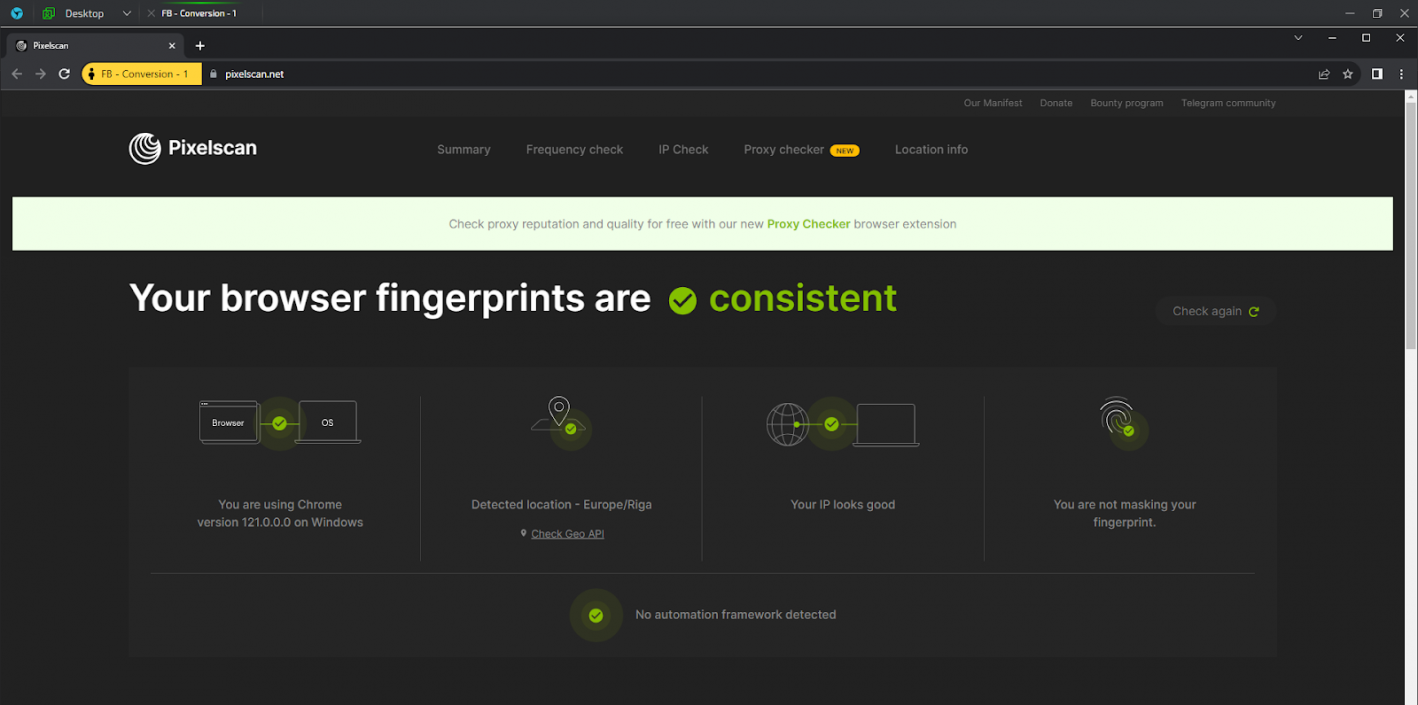Expand the Desktop dropdown chevron

[x=127, y=13]
